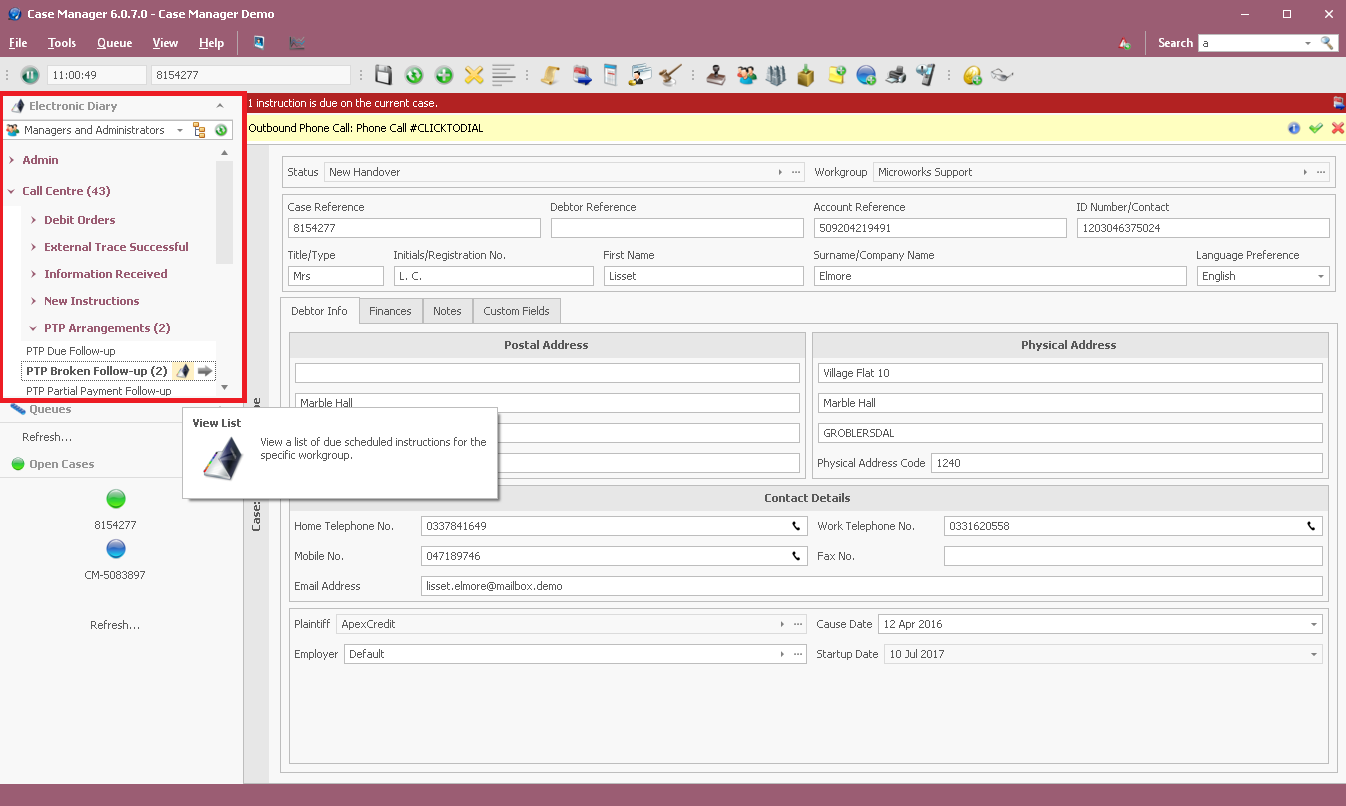1346x806 pixels.
Task: Click the workgroup tree icon in Electronic Diary
Action: tap(199, 130)
